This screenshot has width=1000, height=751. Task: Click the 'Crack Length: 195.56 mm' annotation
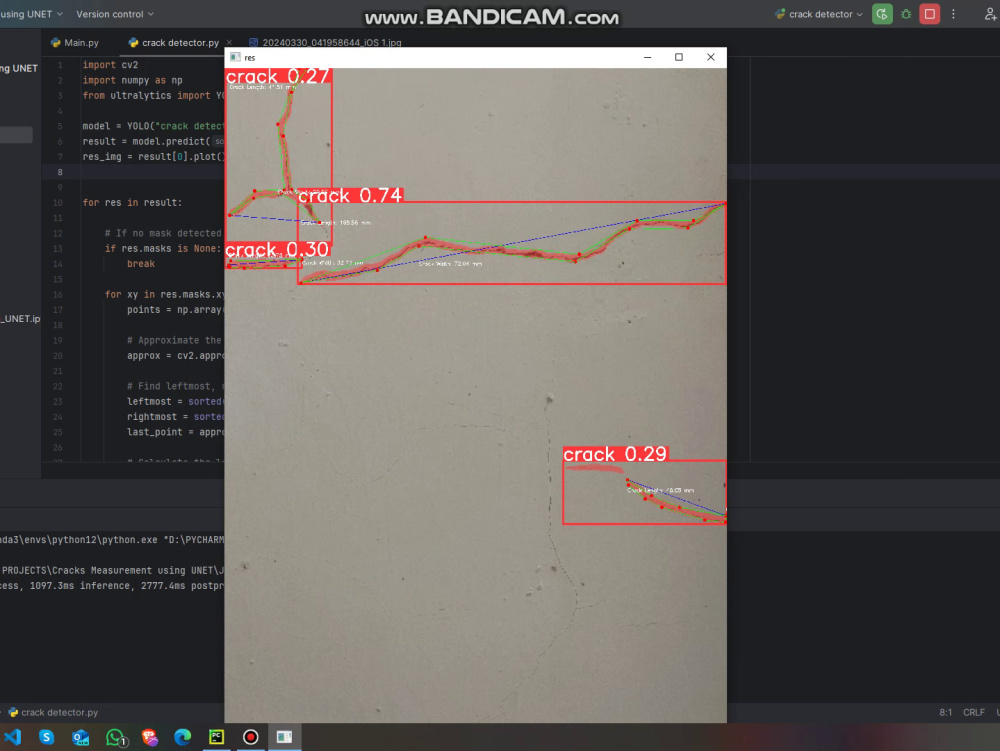pos(336,223)
